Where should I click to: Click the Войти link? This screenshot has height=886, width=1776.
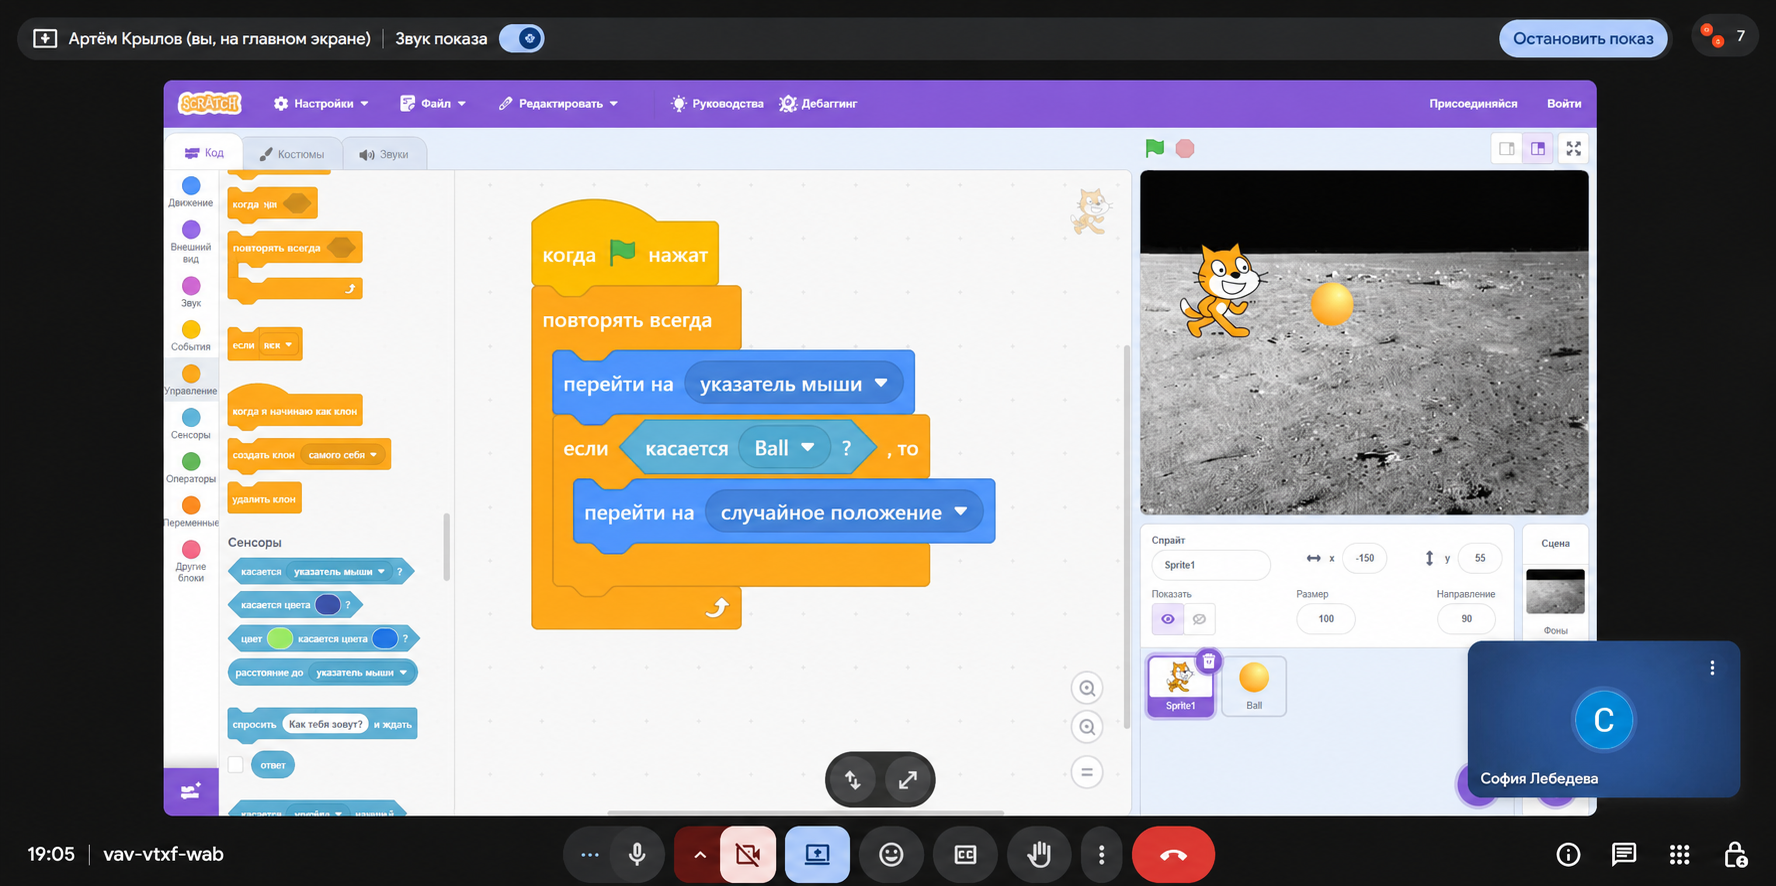click(x=1563, y=103)
